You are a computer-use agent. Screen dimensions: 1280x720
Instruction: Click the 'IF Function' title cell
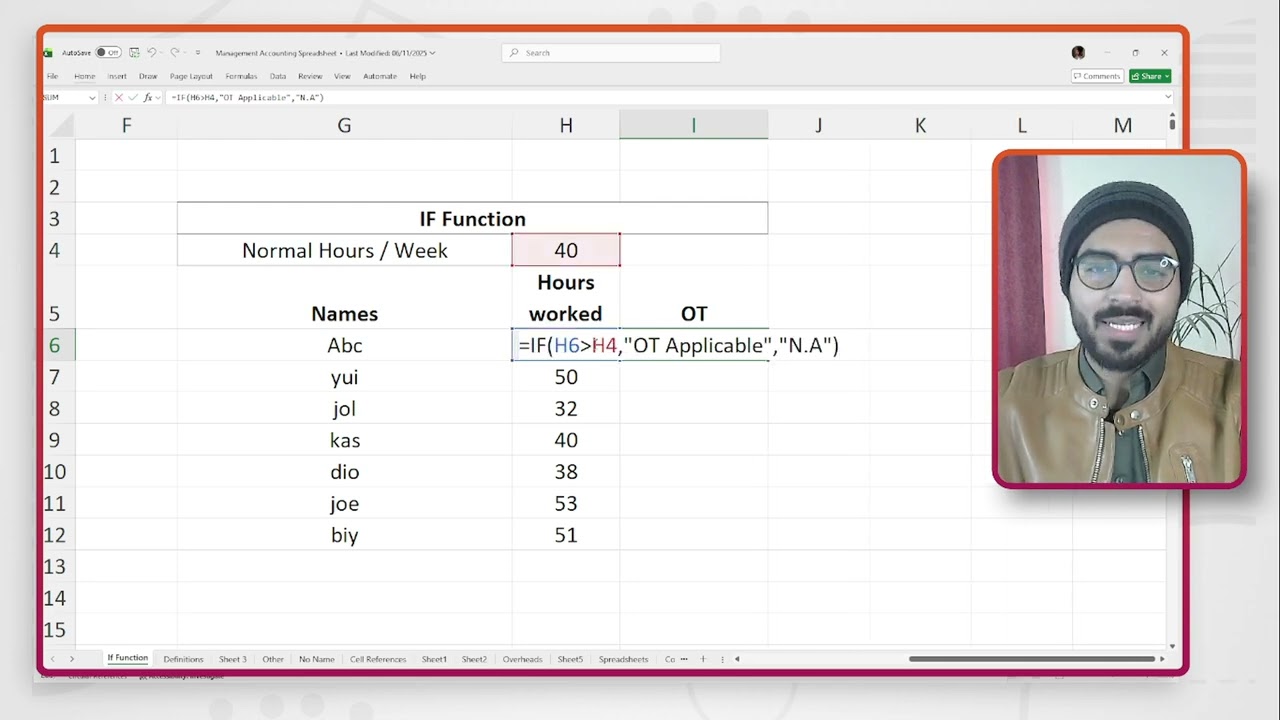[472, 219]
